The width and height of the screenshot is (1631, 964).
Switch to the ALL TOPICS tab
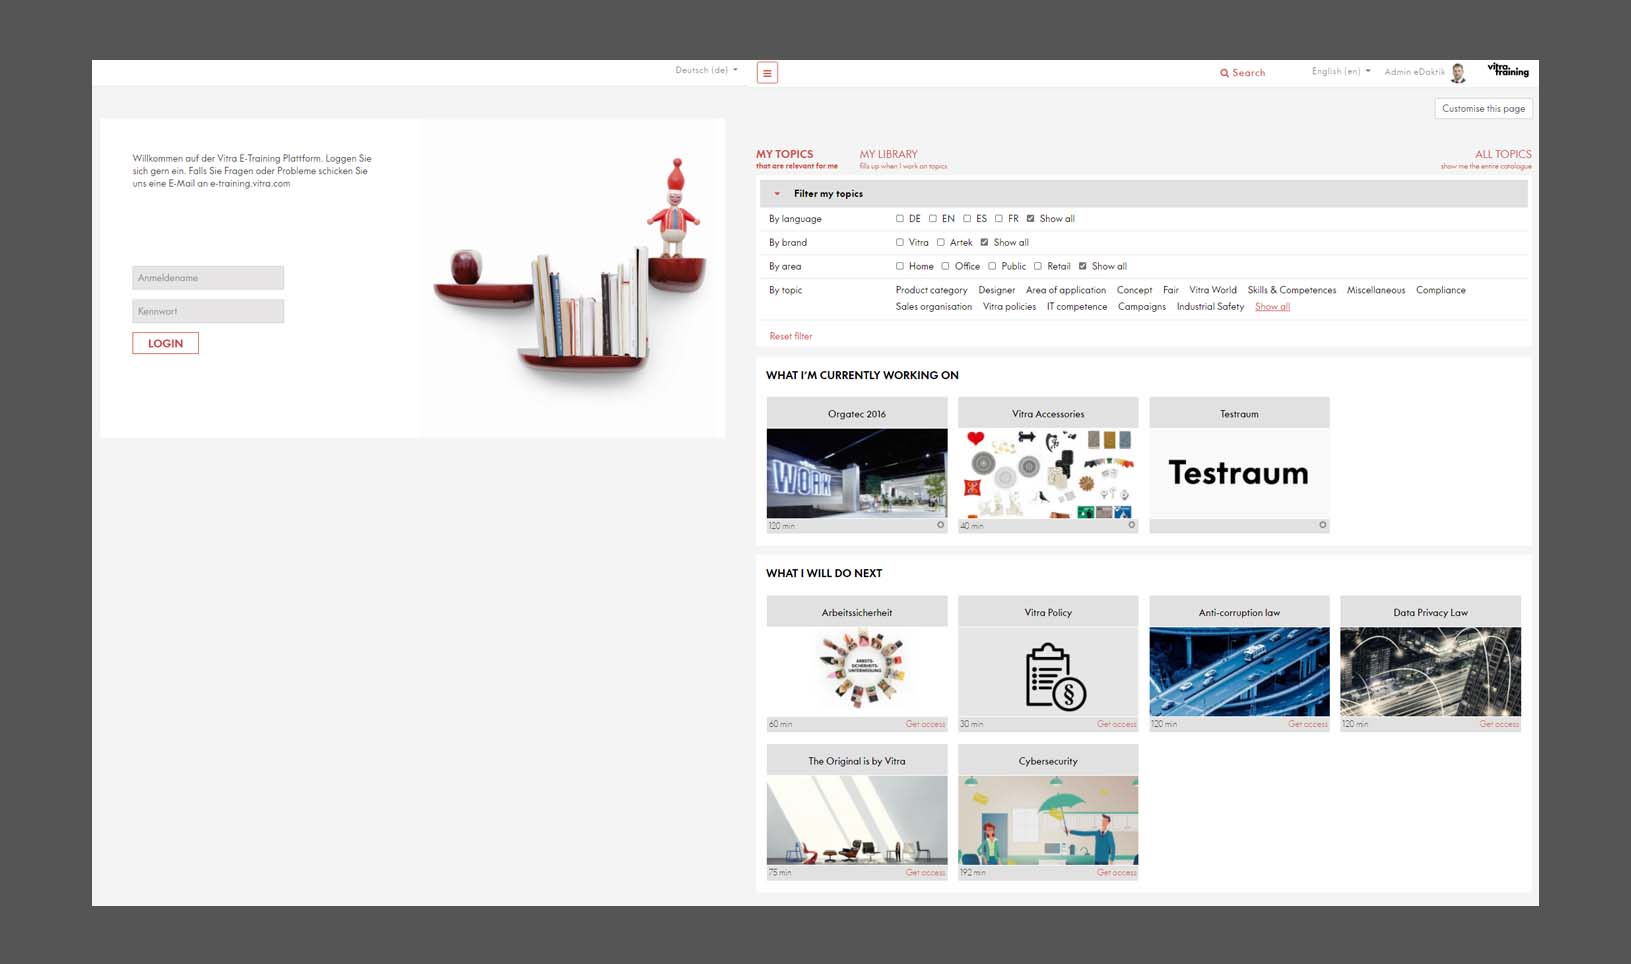1486,159
